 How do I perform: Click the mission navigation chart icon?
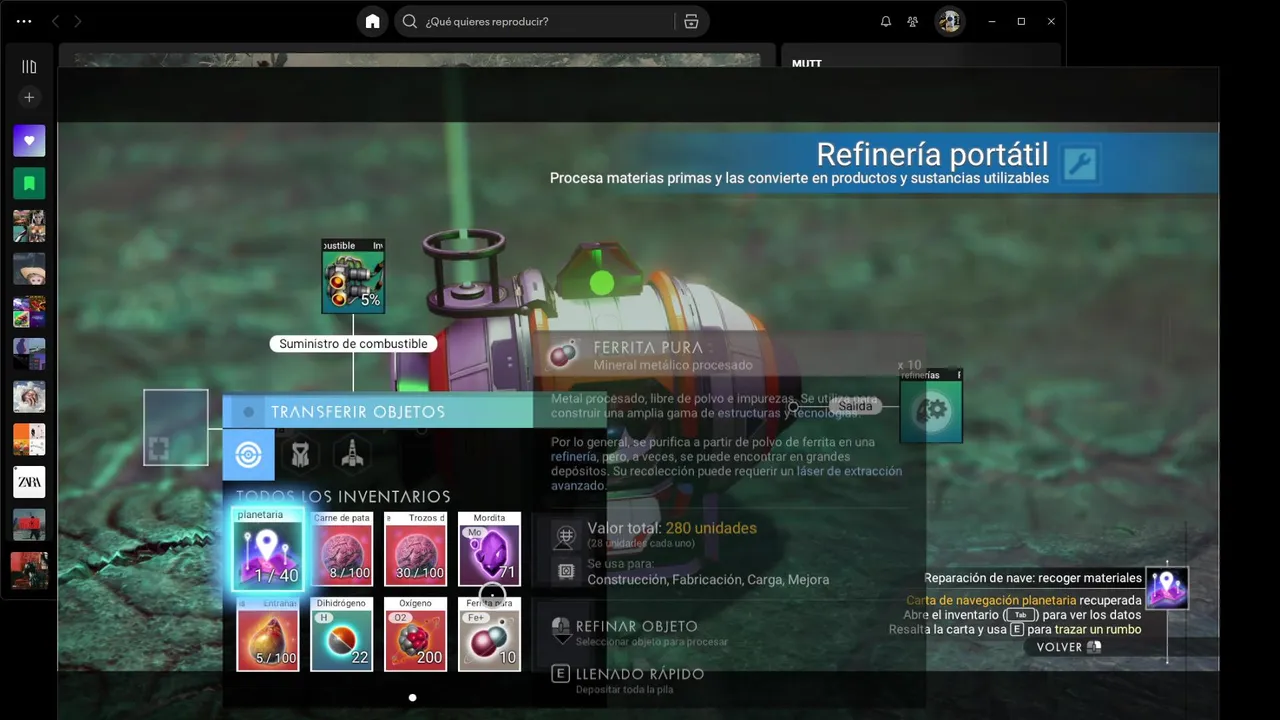(1167, 588)
